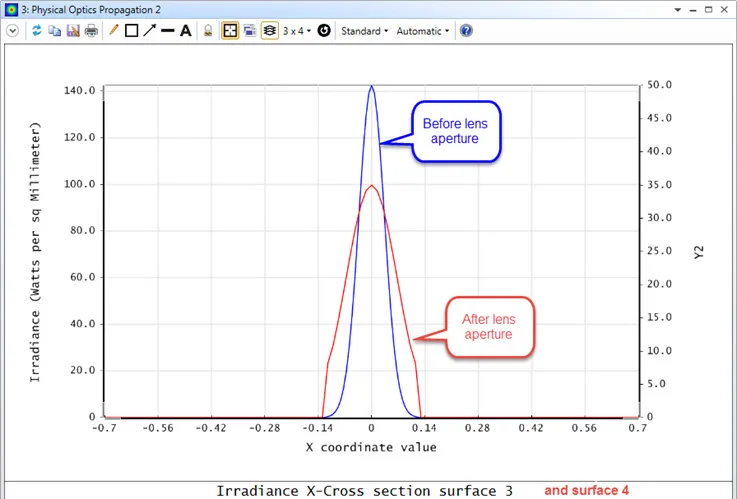Select the text annotation 'A' tool
Viewport: 737px width, 499px height.
coord(186,31)
